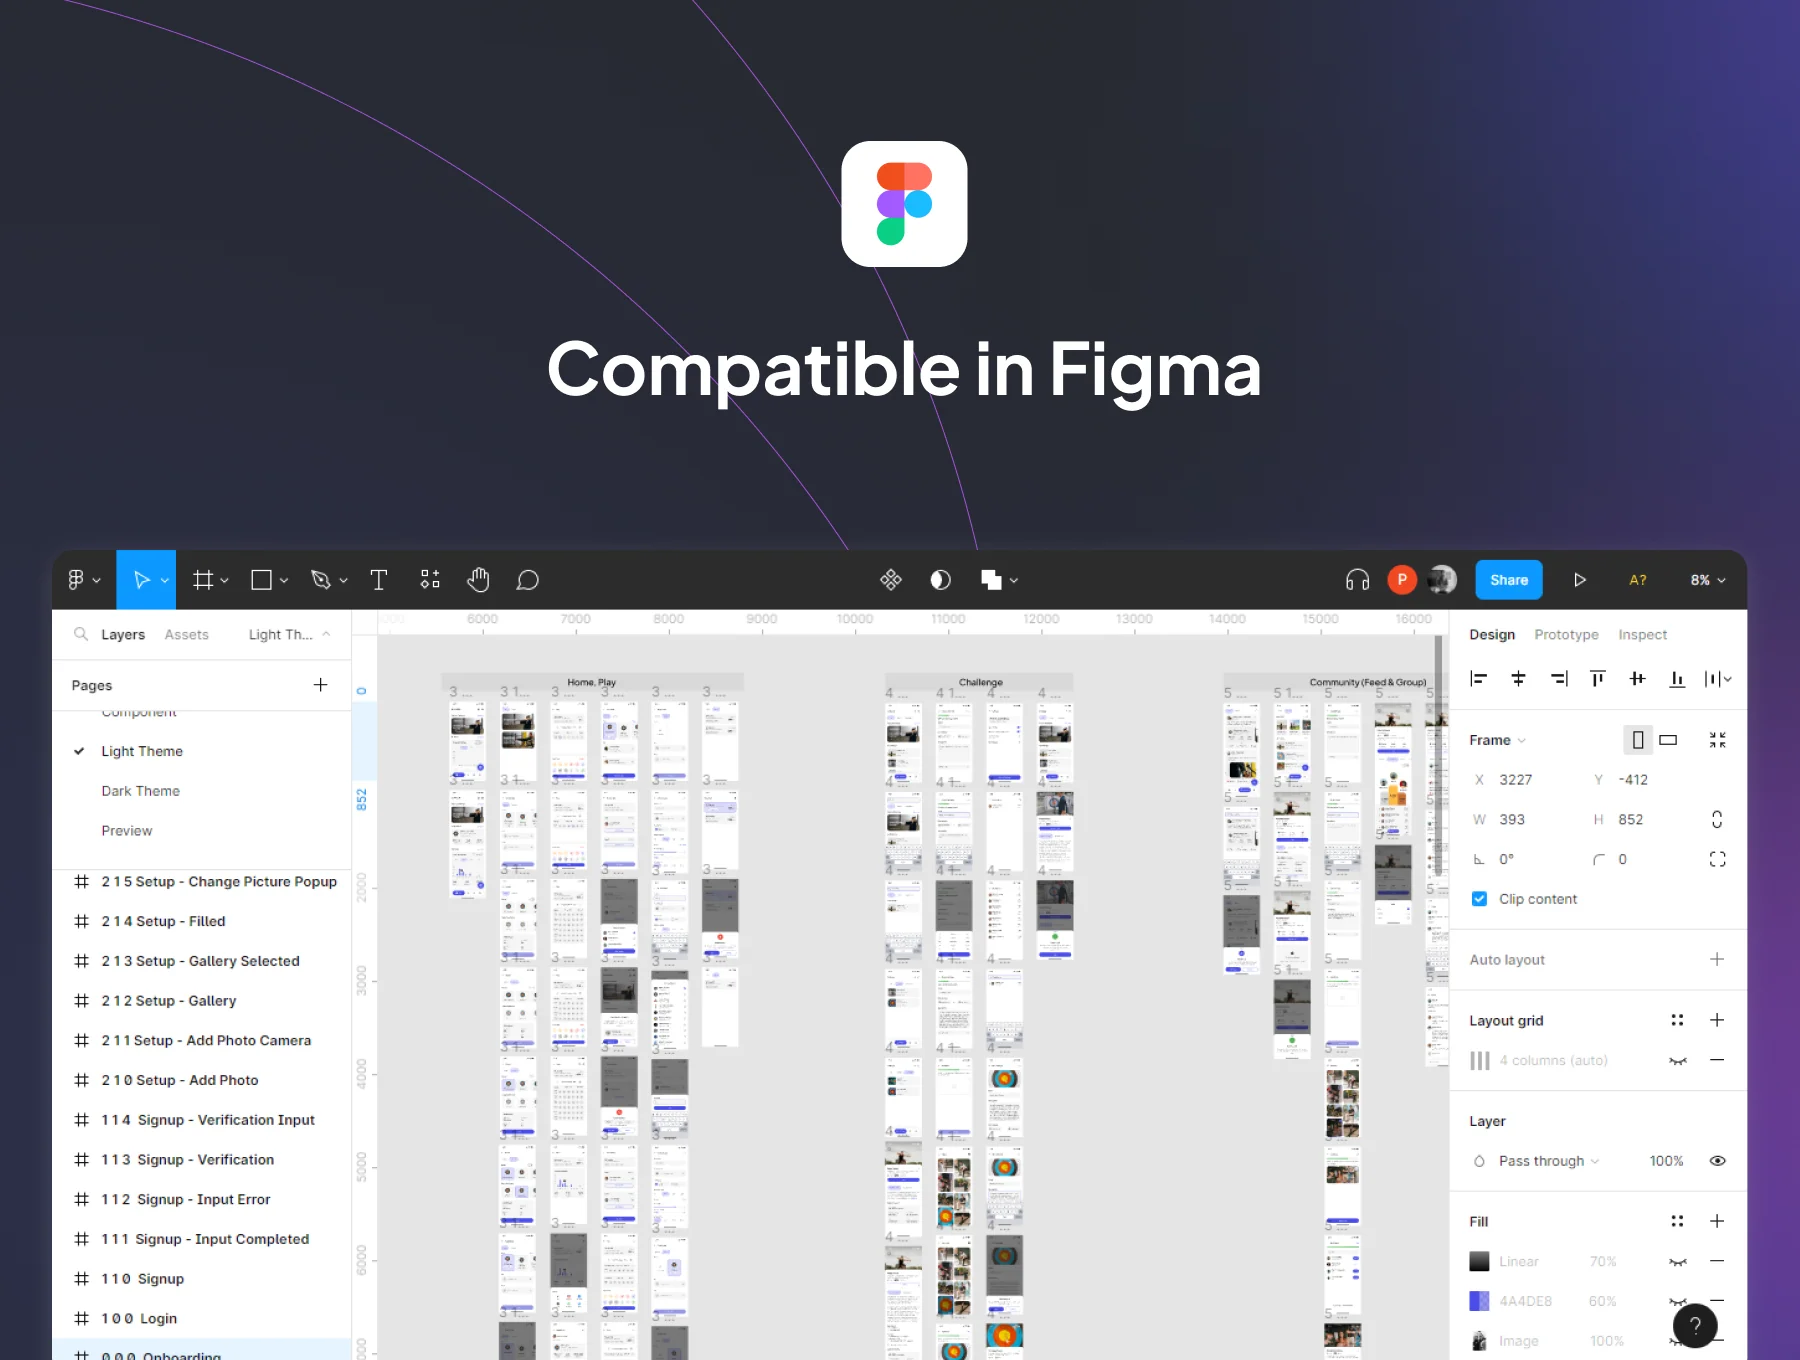Viewport: 1800px width, 1360px height.
Task: Show the 4 columns layout grid
Action: click(x=1677, y=1060)
